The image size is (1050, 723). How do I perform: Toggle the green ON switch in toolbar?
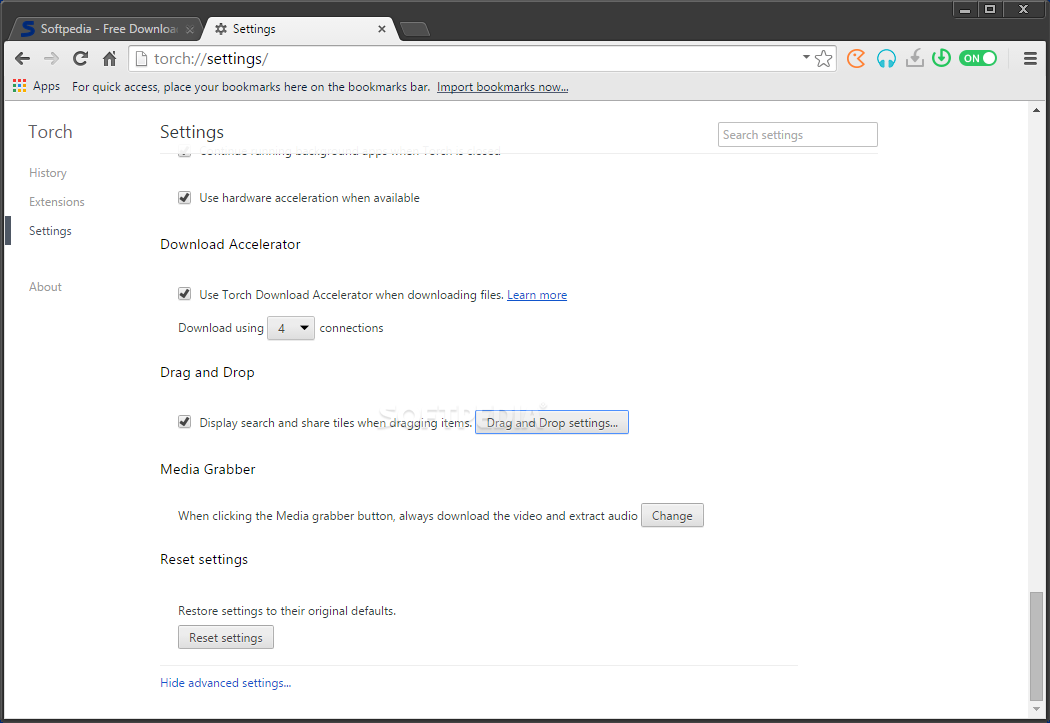click(x=978, y=58)
